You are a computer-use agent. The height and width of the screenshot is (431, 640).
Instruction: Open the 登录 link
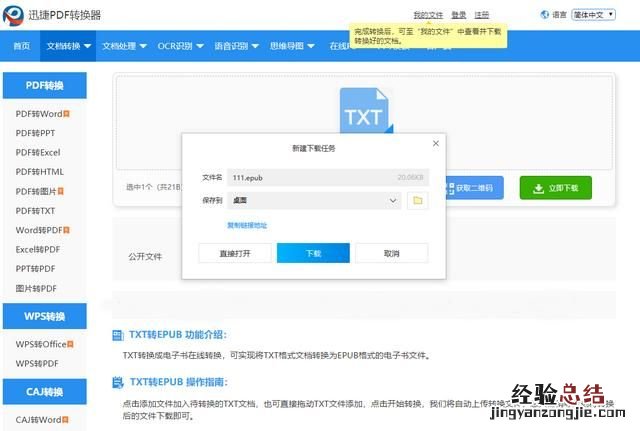pyautogui.click(x=459, y=15)
